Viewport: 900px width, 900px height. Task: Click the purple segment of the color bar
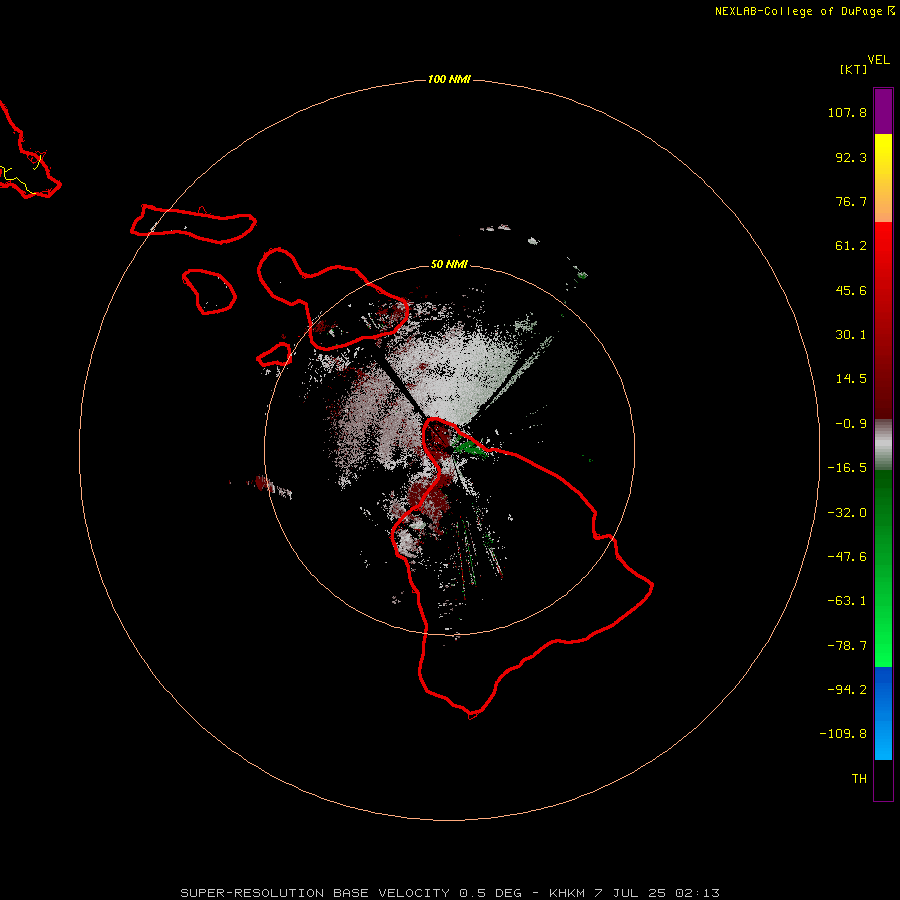(x=883, y=111)
